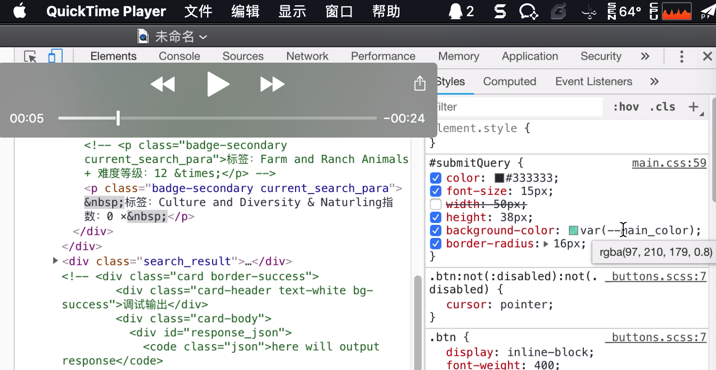Select the div class="card-body" line
Screen dimensions: 716x370
194,318
